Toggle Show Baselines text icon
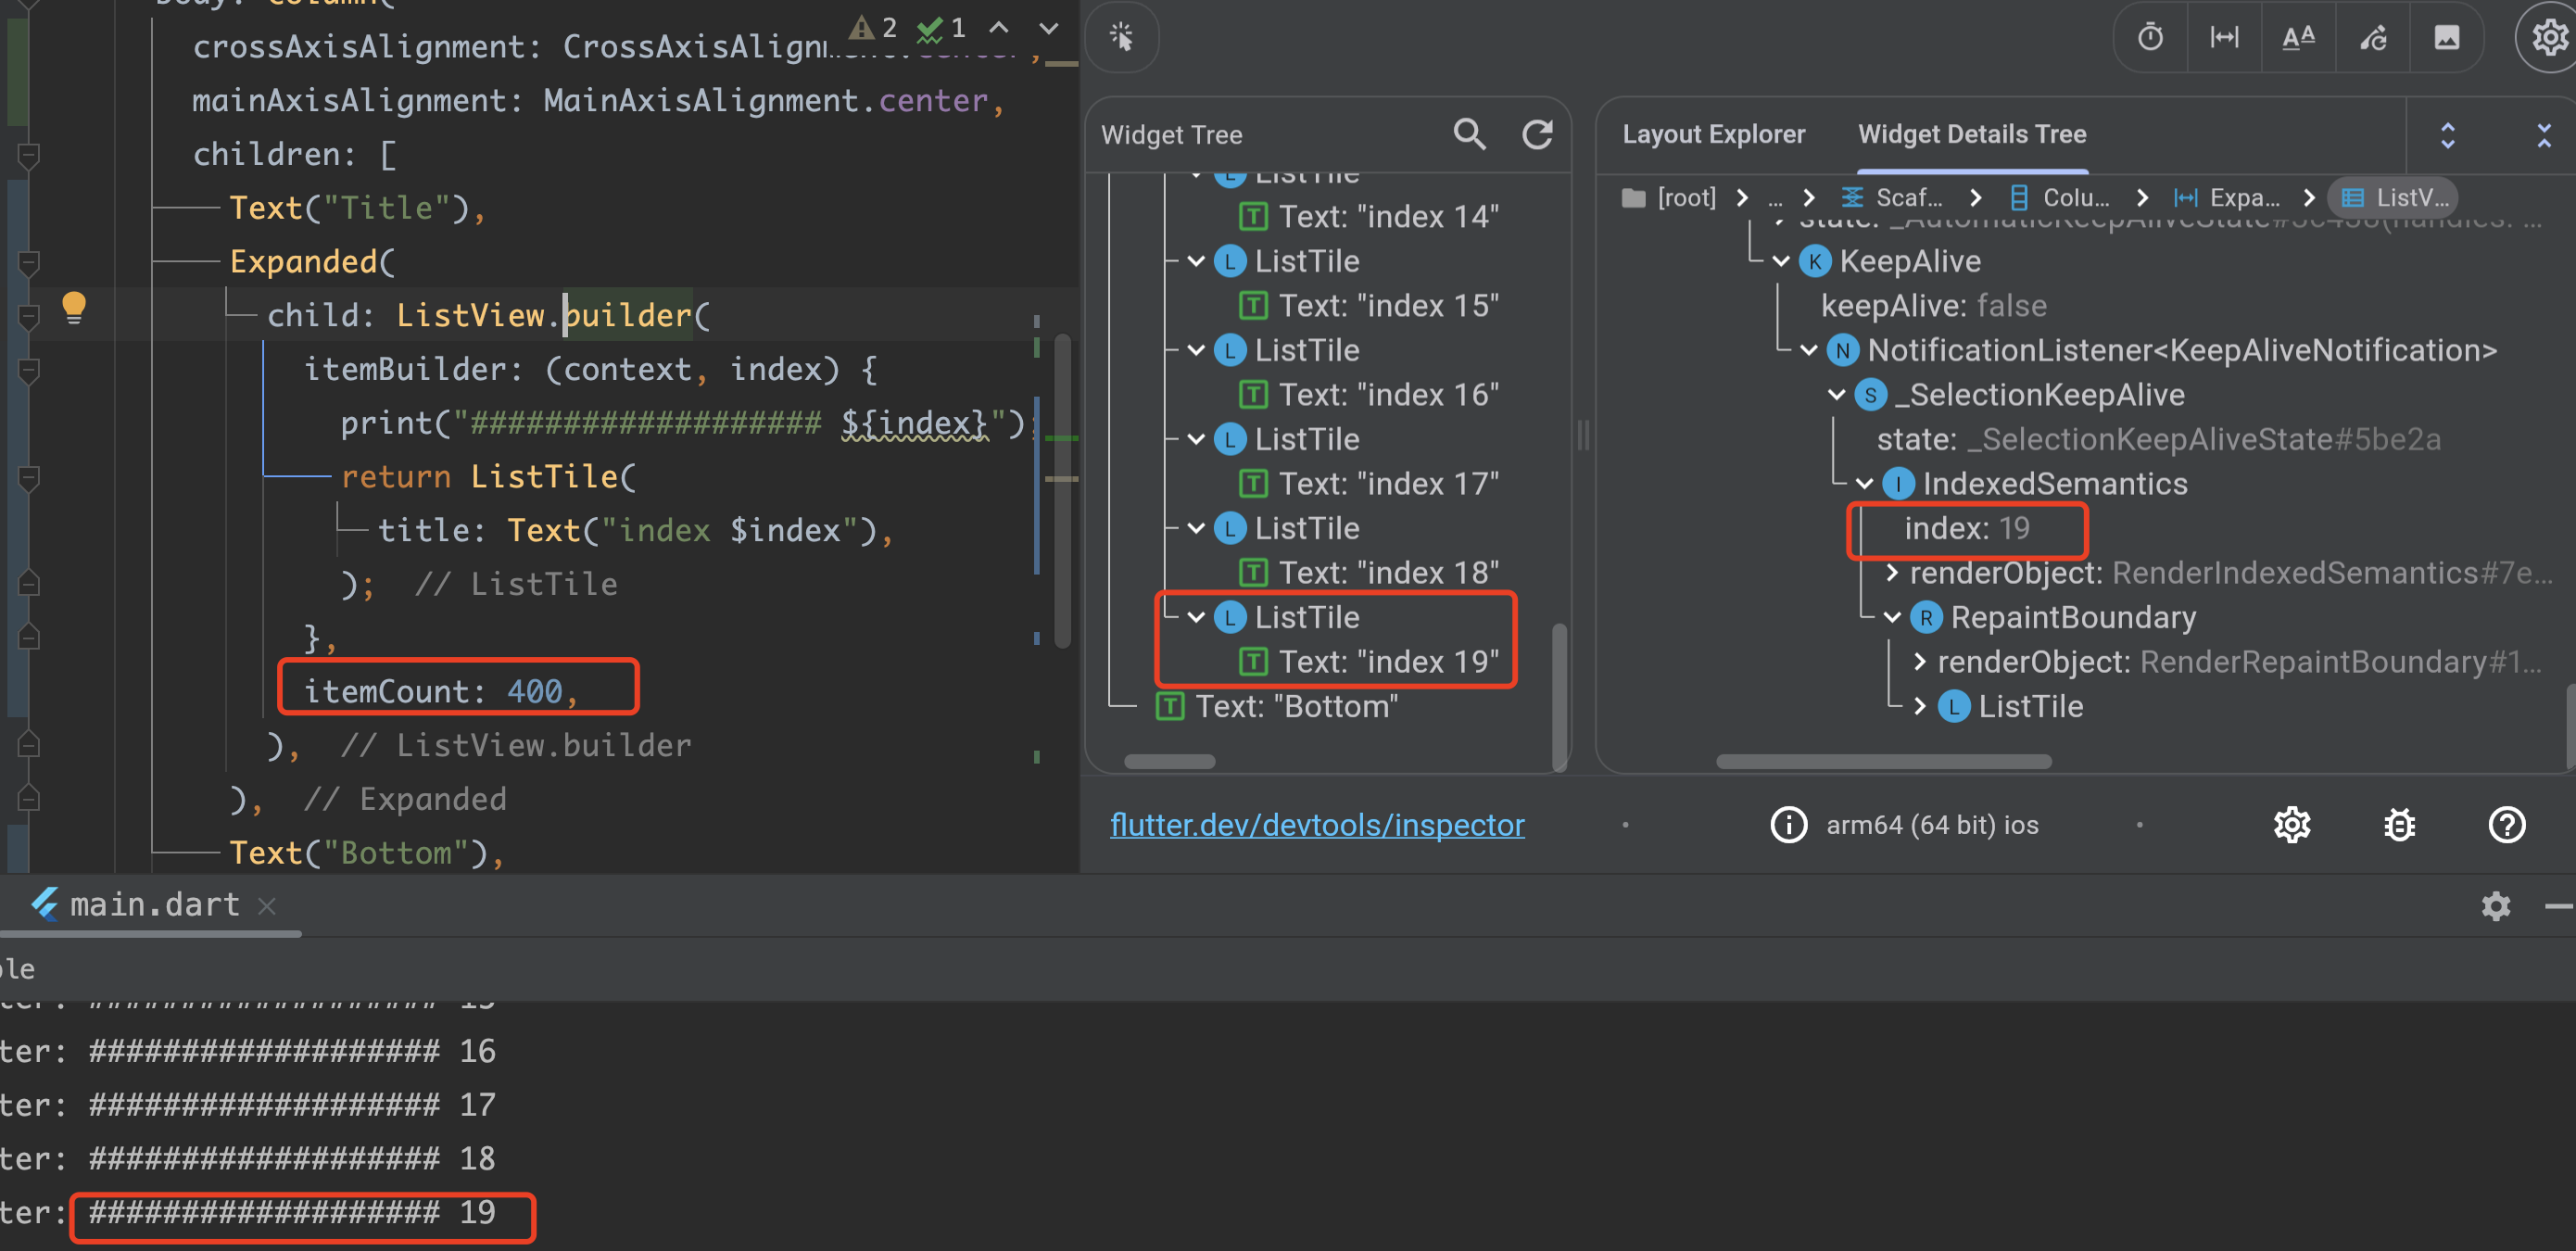2576x1251 pixels. [x=2298, y=37]
